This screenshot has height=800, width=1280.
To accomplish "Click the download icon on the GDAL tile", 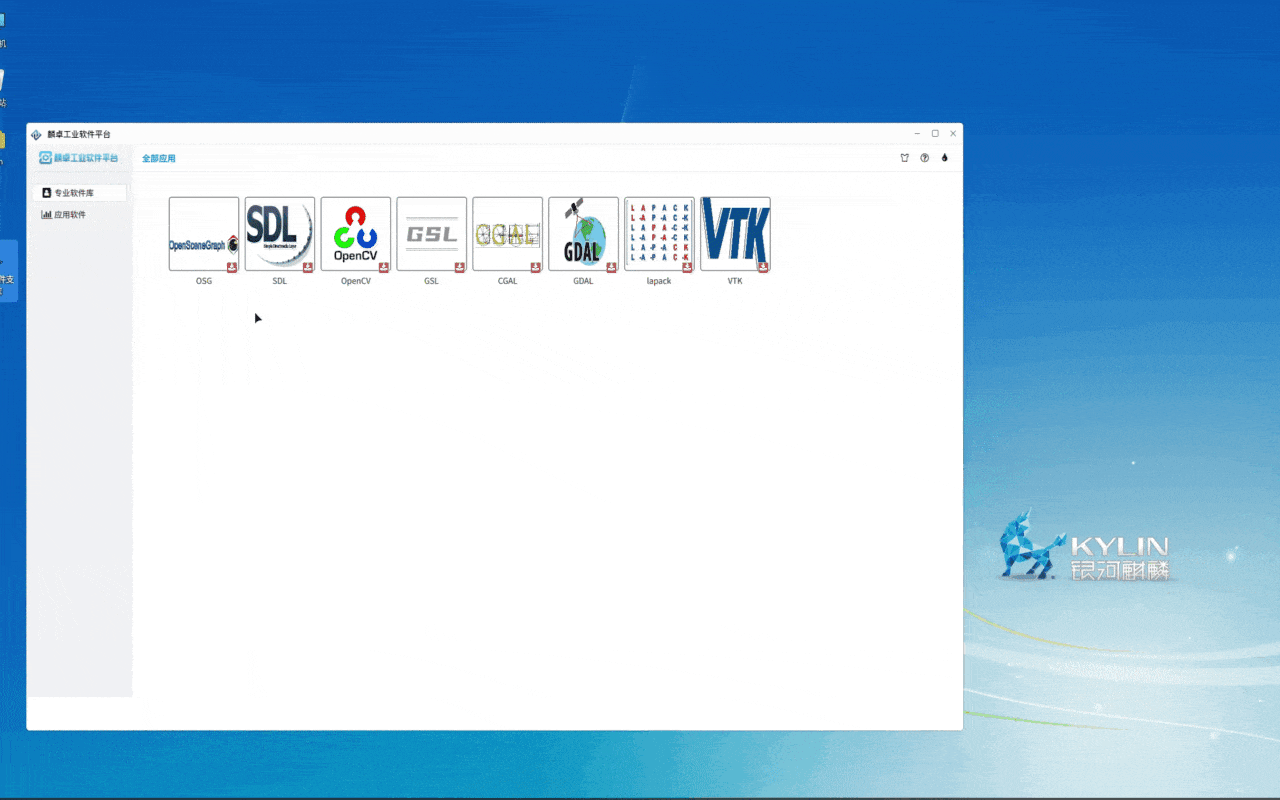I will [x=612, y=267].
